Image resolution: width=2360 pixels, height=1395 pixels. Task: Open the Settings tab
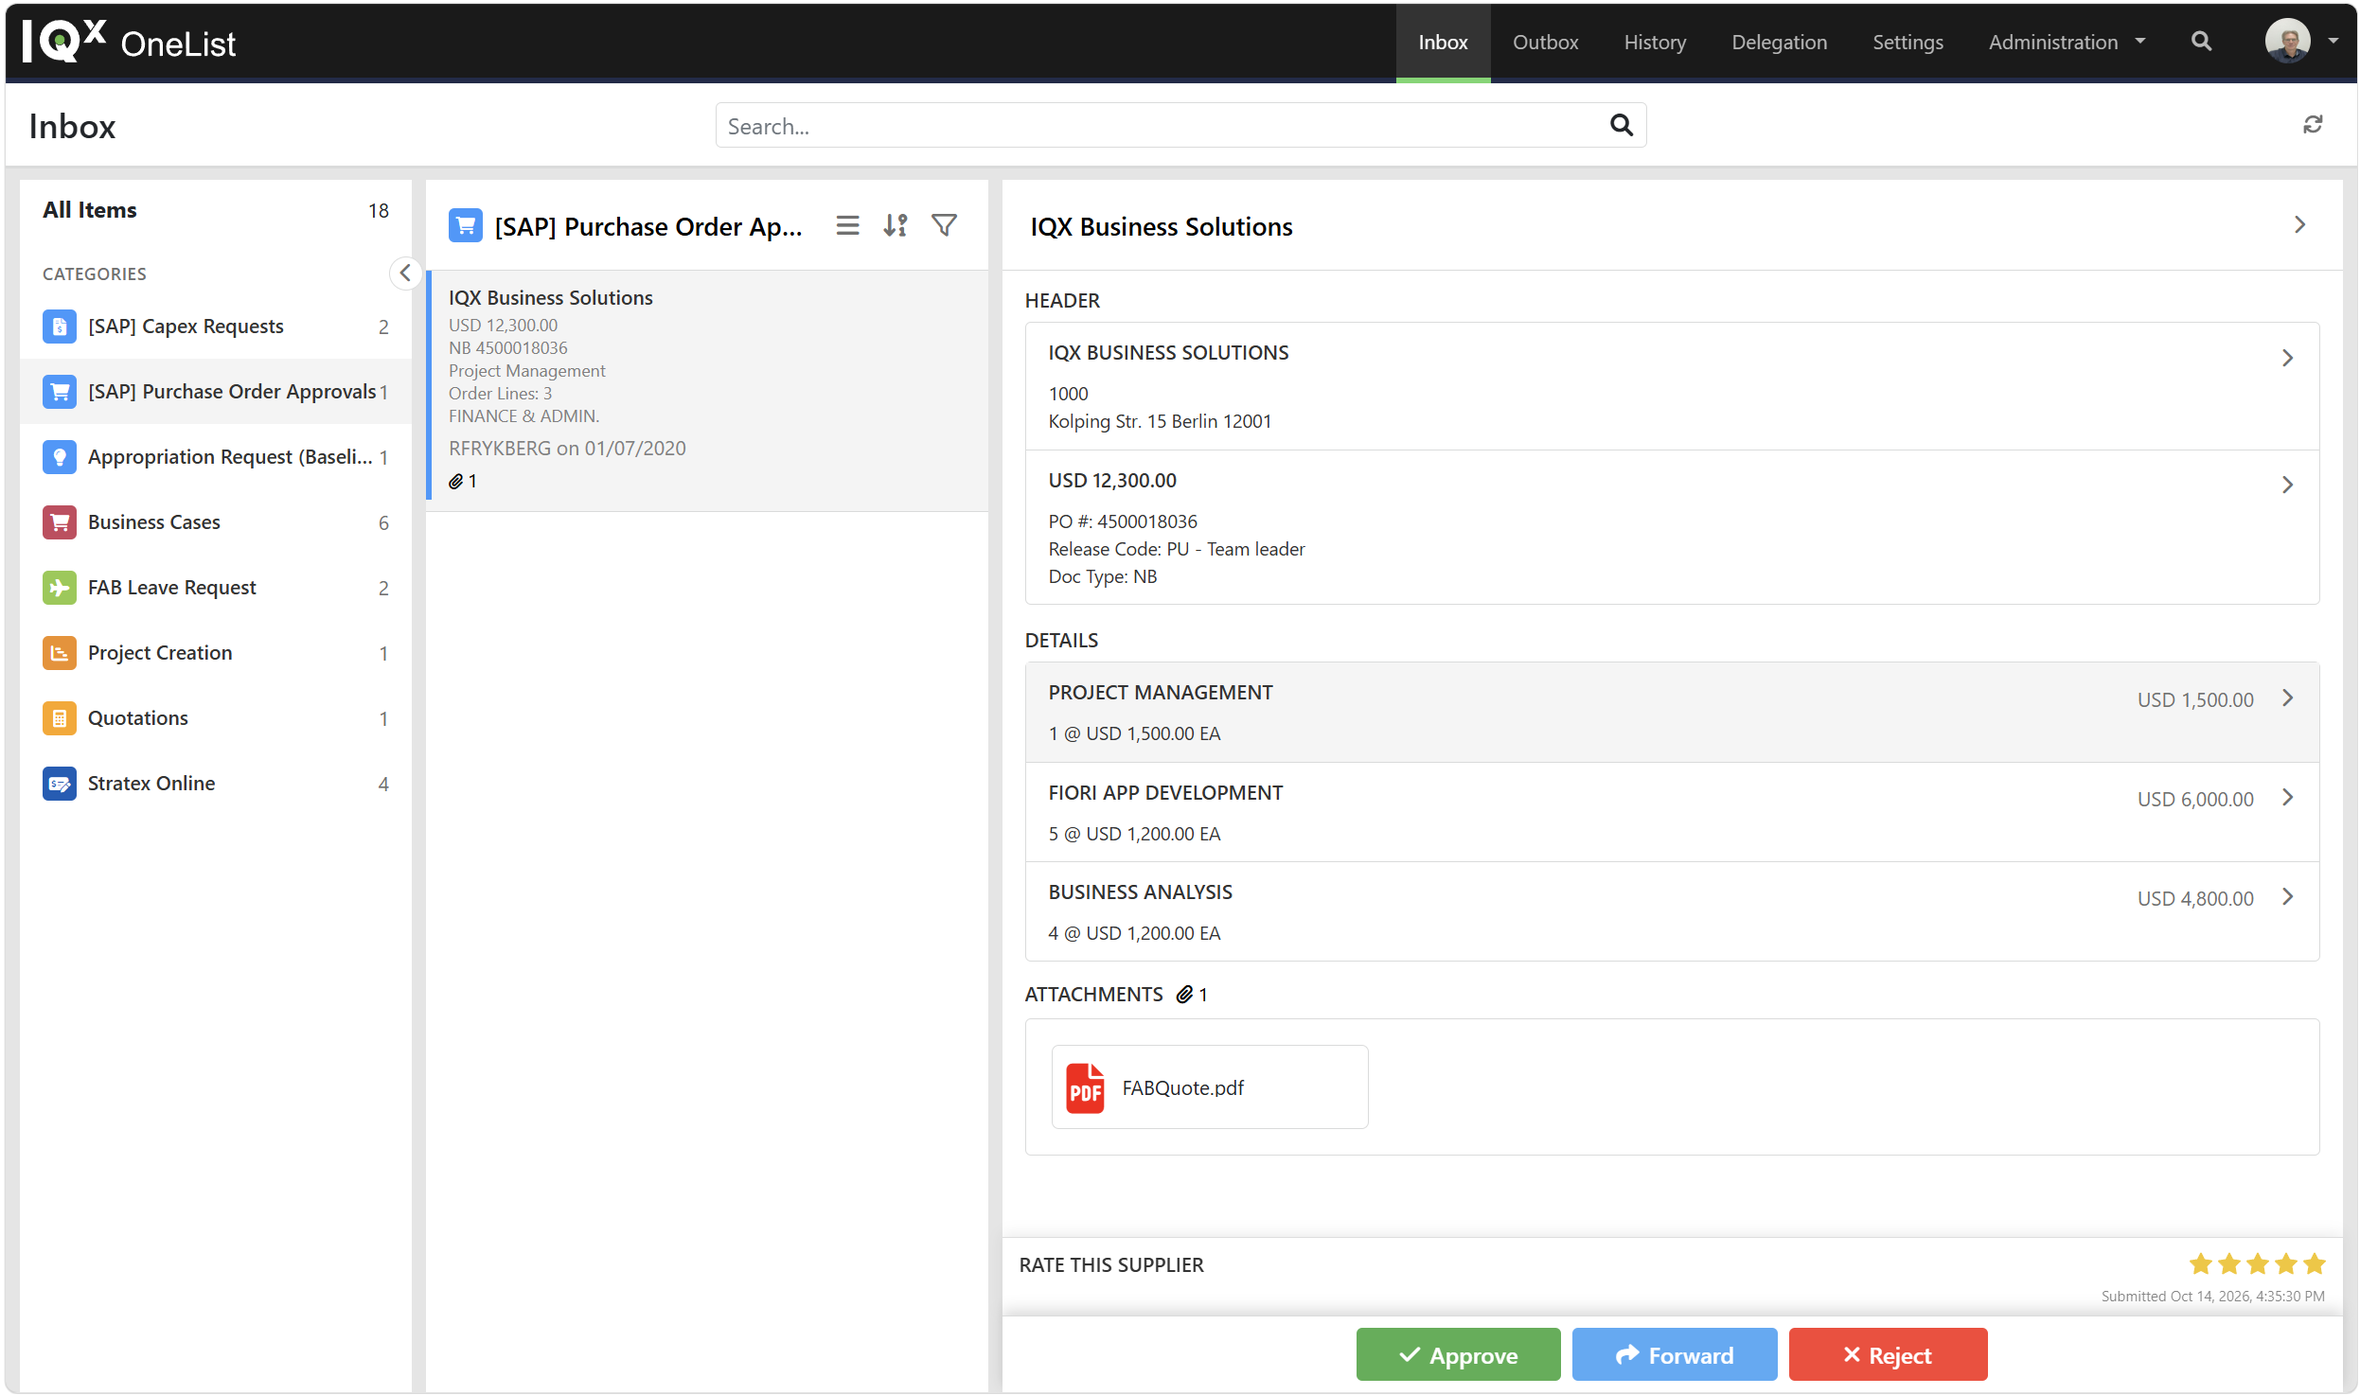click(1907, 42)
